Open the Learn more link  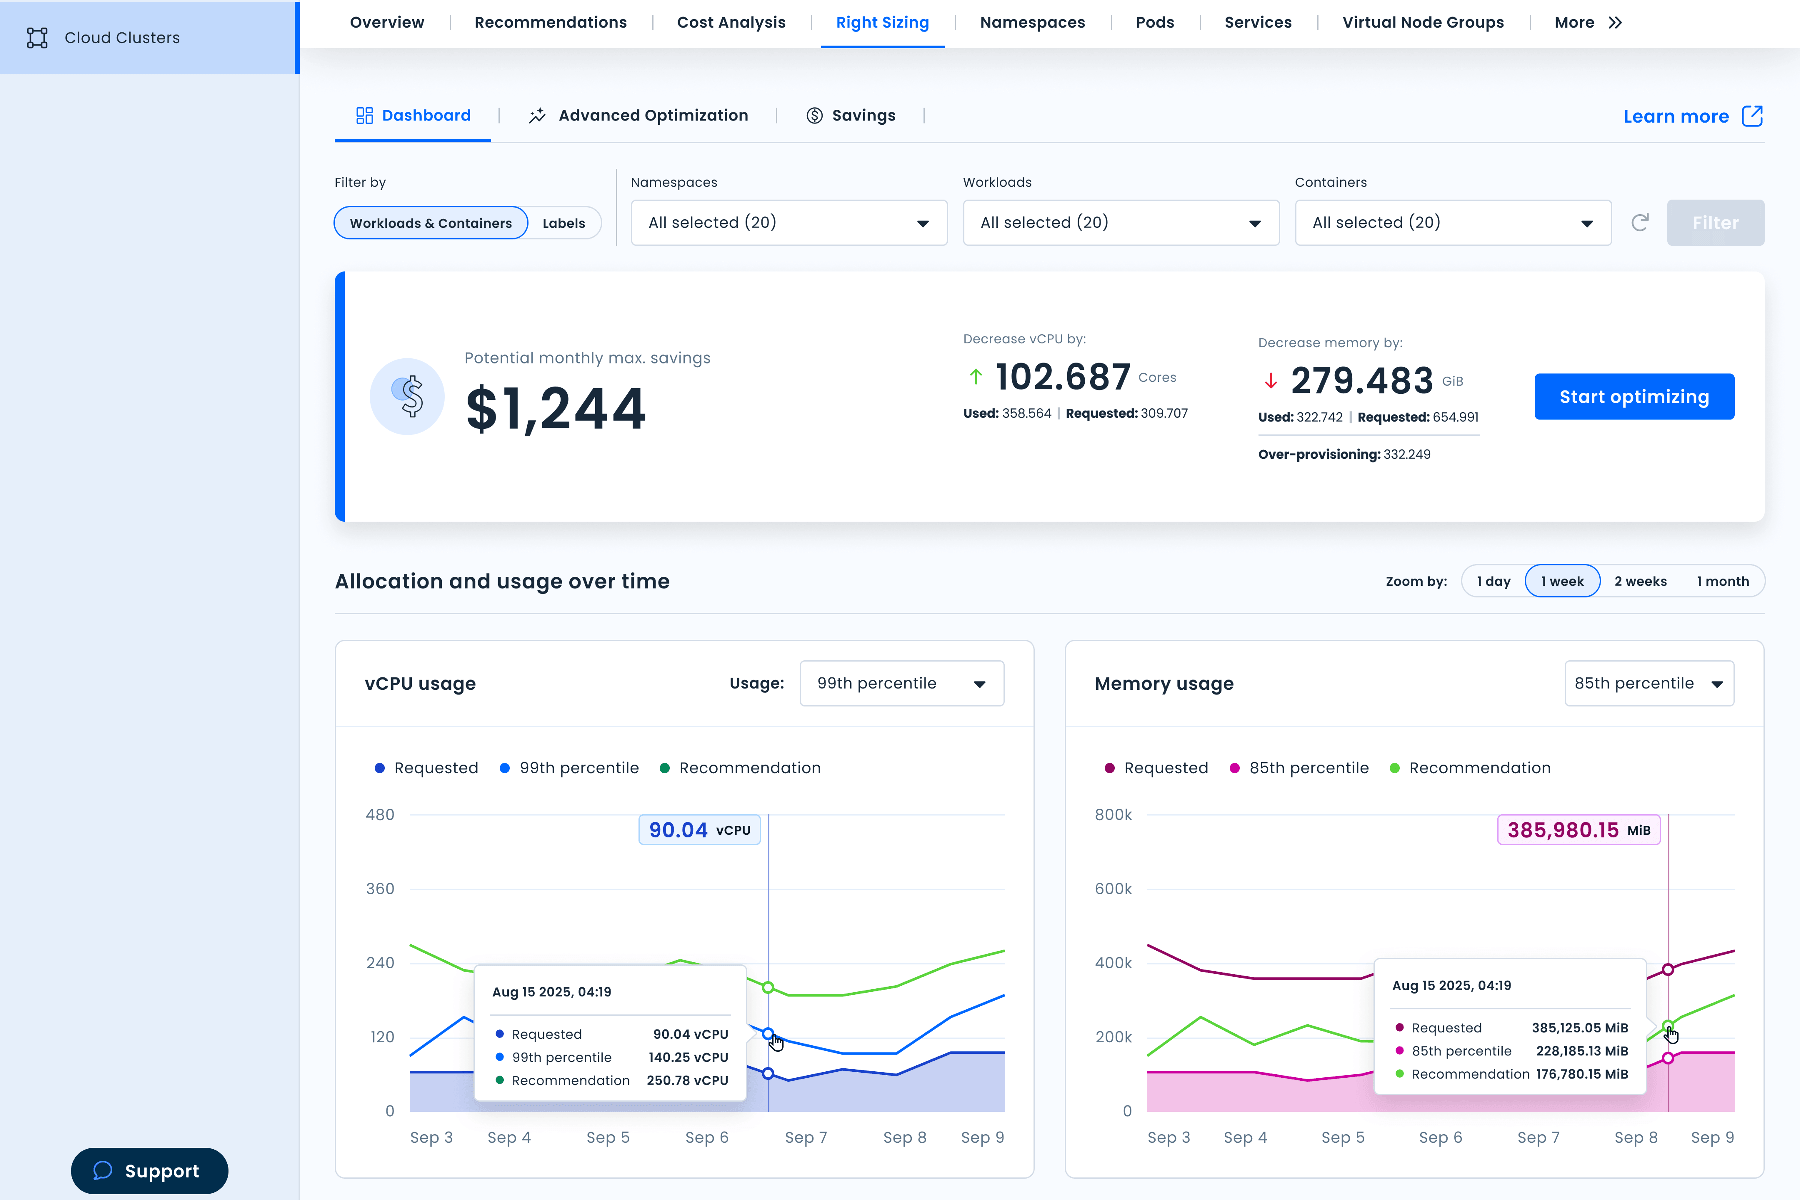tap(1693, 116)
